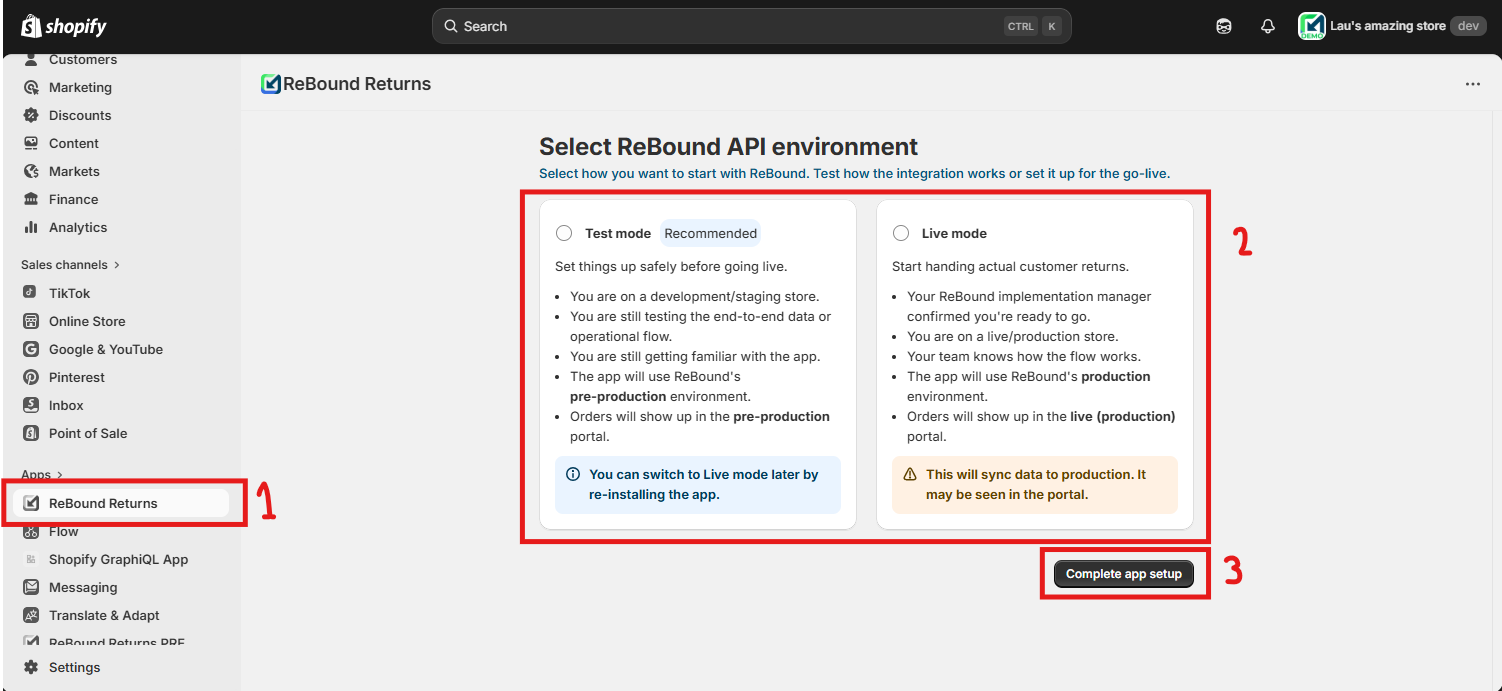Click the Test mode label
Image resolution: width=1502 pixels, height=691 pixels.
[x=618, y=233]
